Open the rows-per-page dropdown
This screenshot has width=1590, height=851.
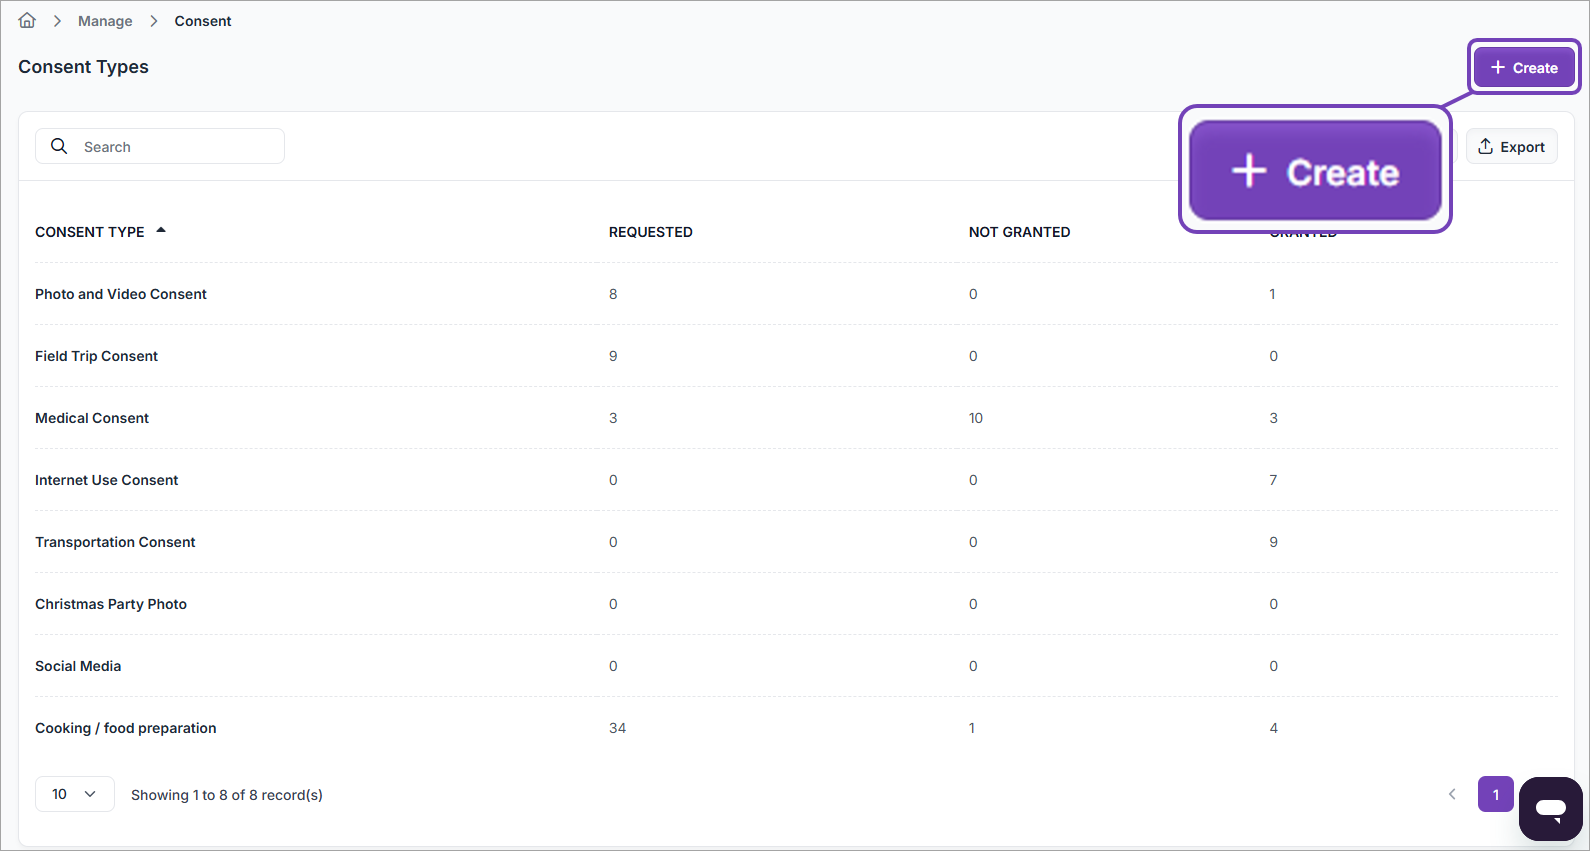[75, 794]
